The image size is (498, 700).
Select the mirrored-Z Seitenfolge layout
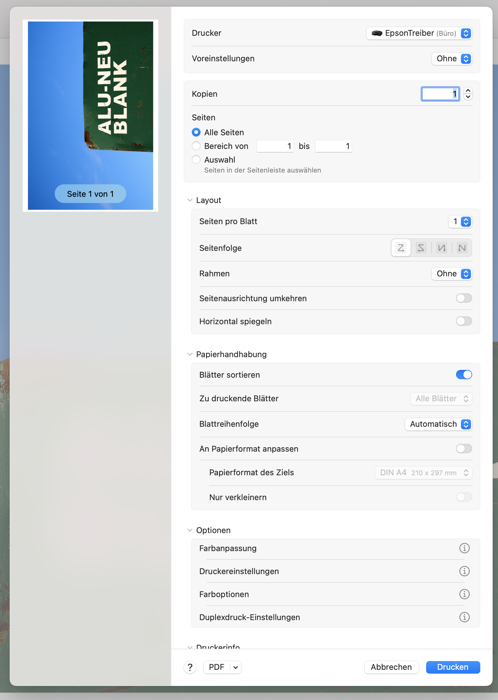click(421, 248)
